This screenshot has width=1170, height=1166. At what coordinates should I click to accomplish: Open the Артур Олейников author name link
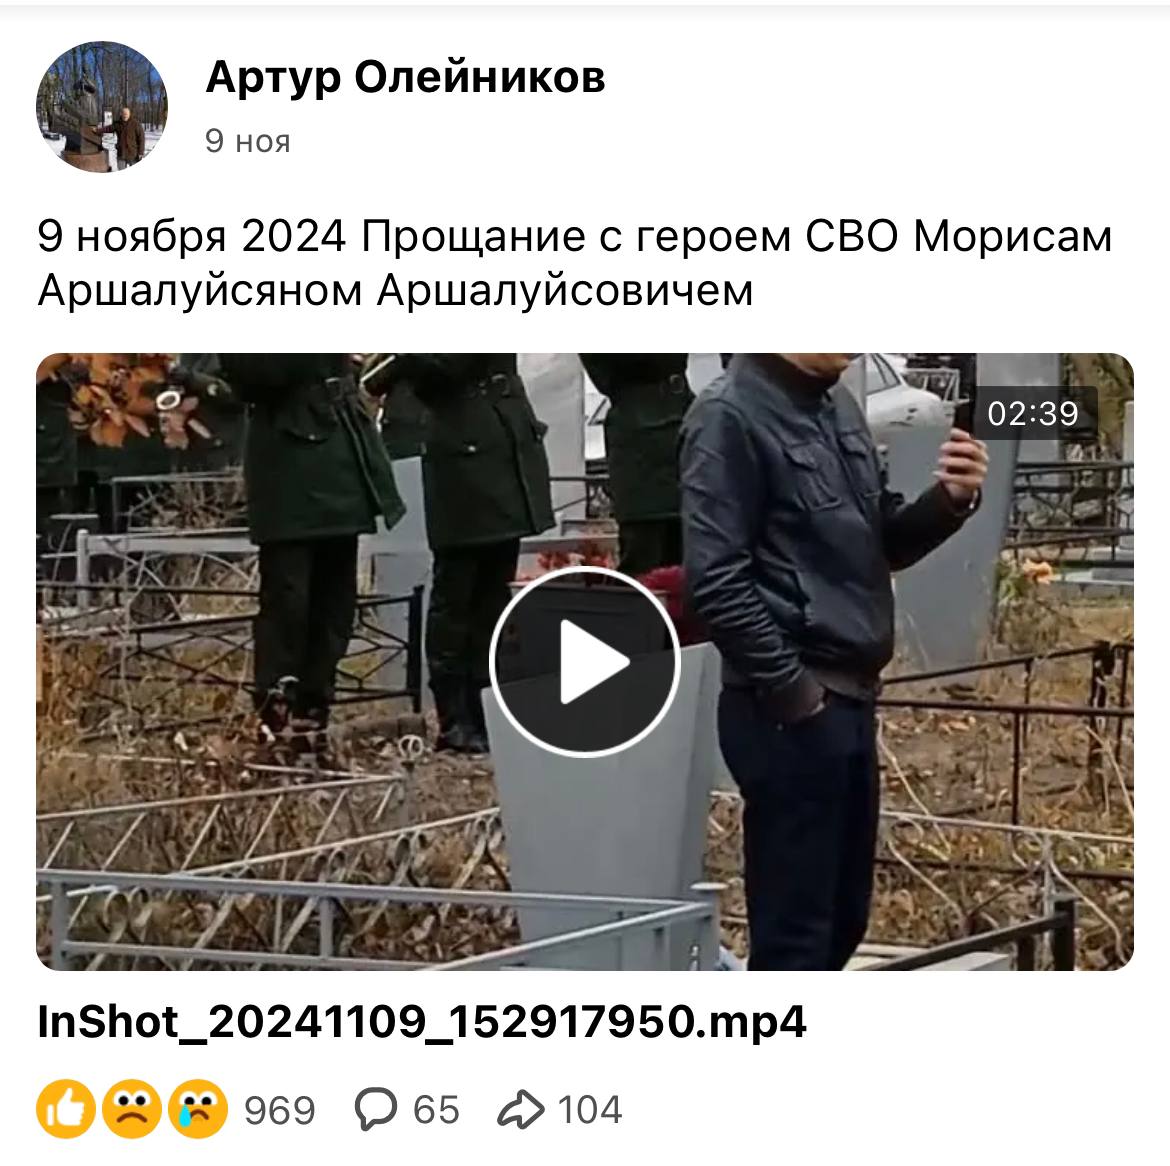click(405, 77)
